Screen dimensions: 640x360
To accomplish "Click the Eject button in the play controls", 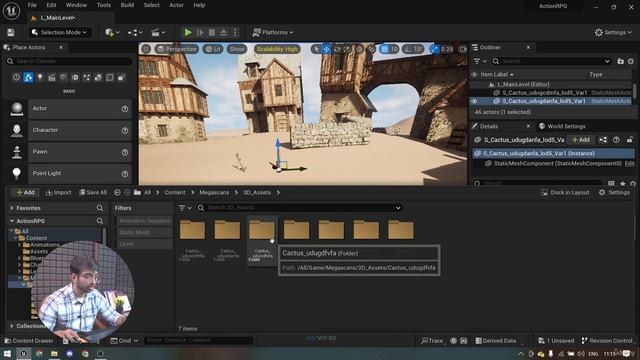I will 223,32.
